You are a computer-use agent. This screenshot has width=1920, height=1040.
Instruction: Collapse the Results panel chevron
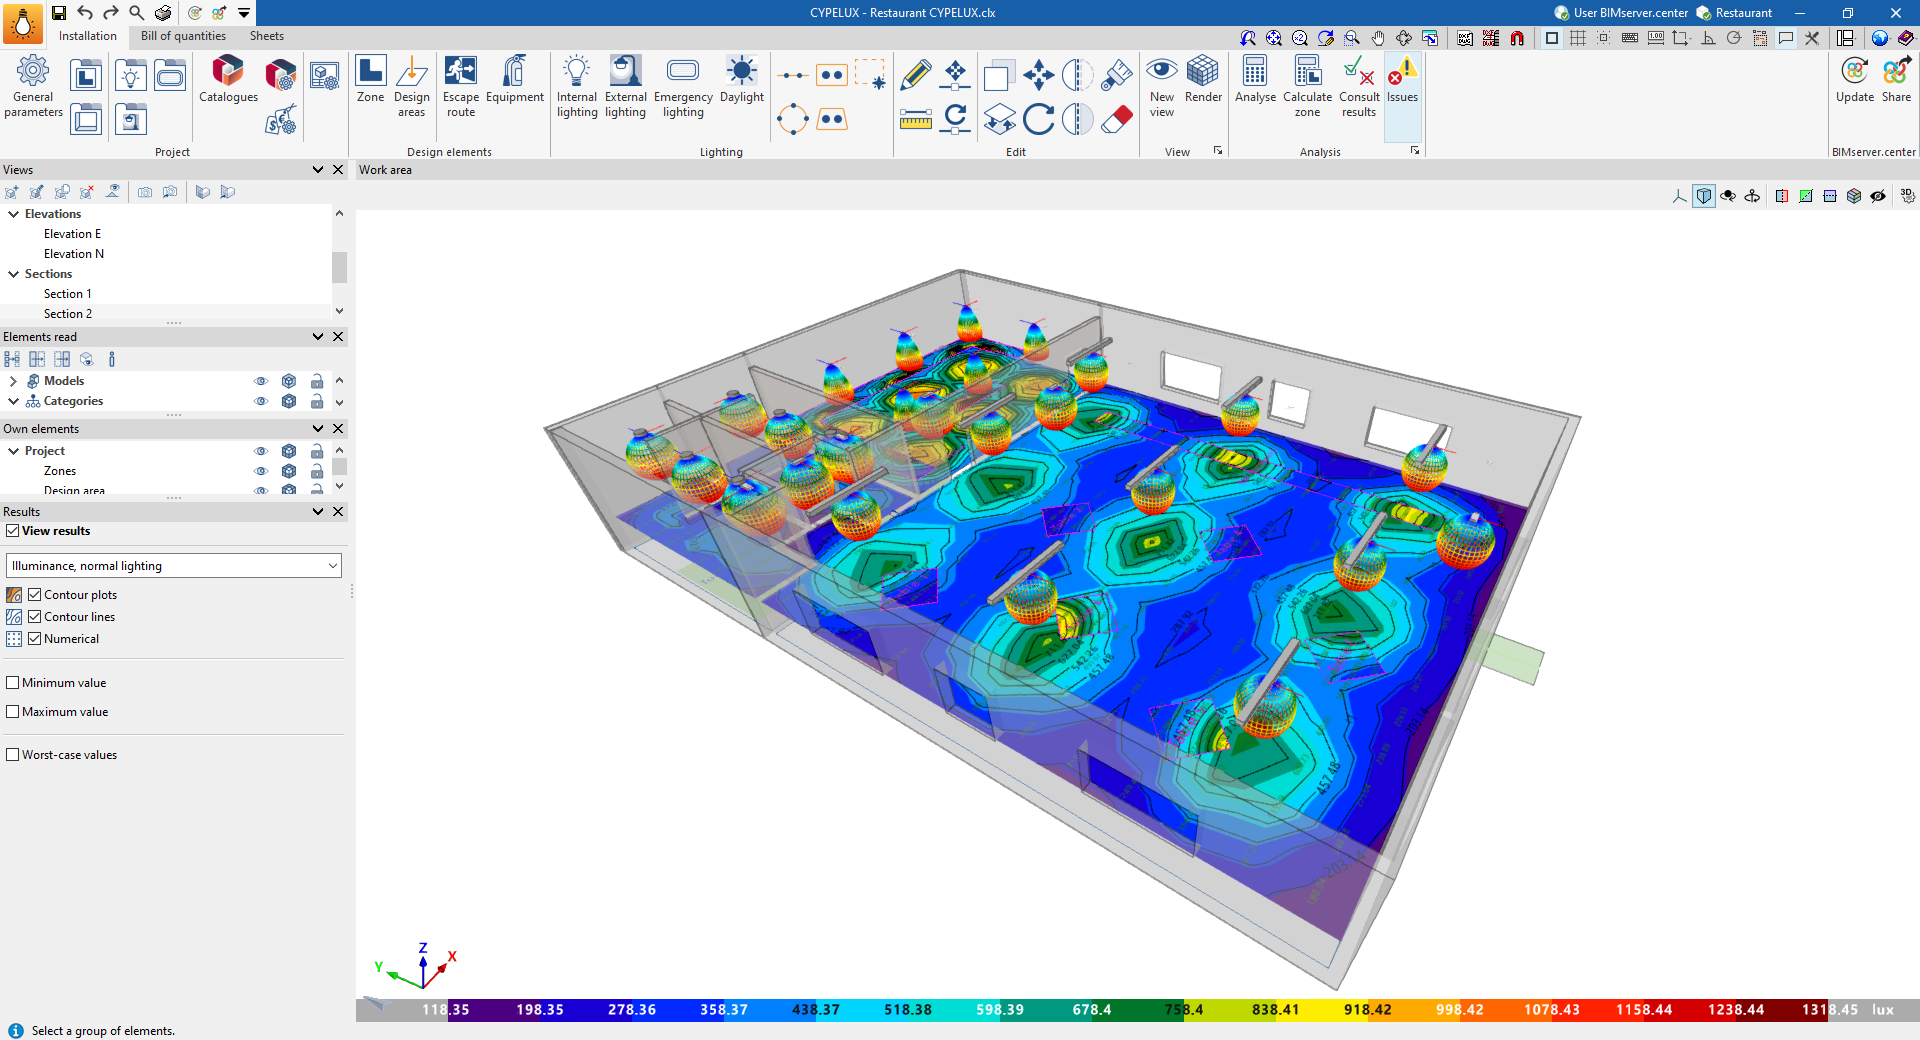318,512
